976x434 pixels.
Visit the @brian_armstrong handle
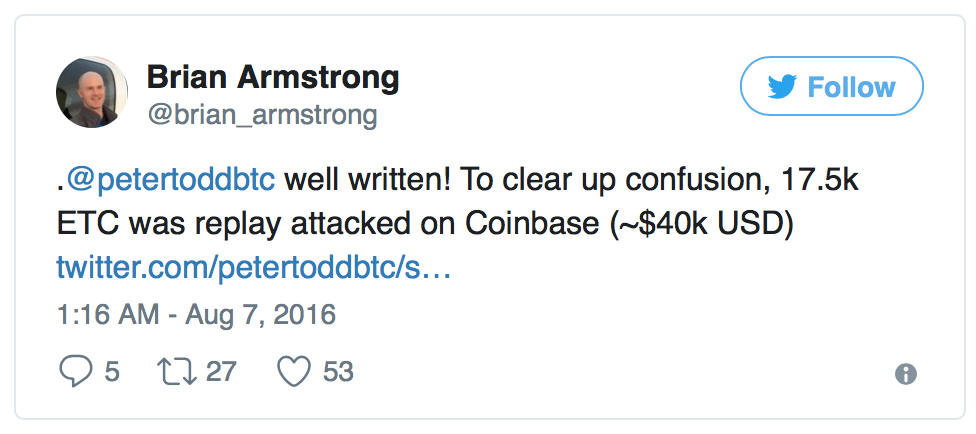pos(262,115)
